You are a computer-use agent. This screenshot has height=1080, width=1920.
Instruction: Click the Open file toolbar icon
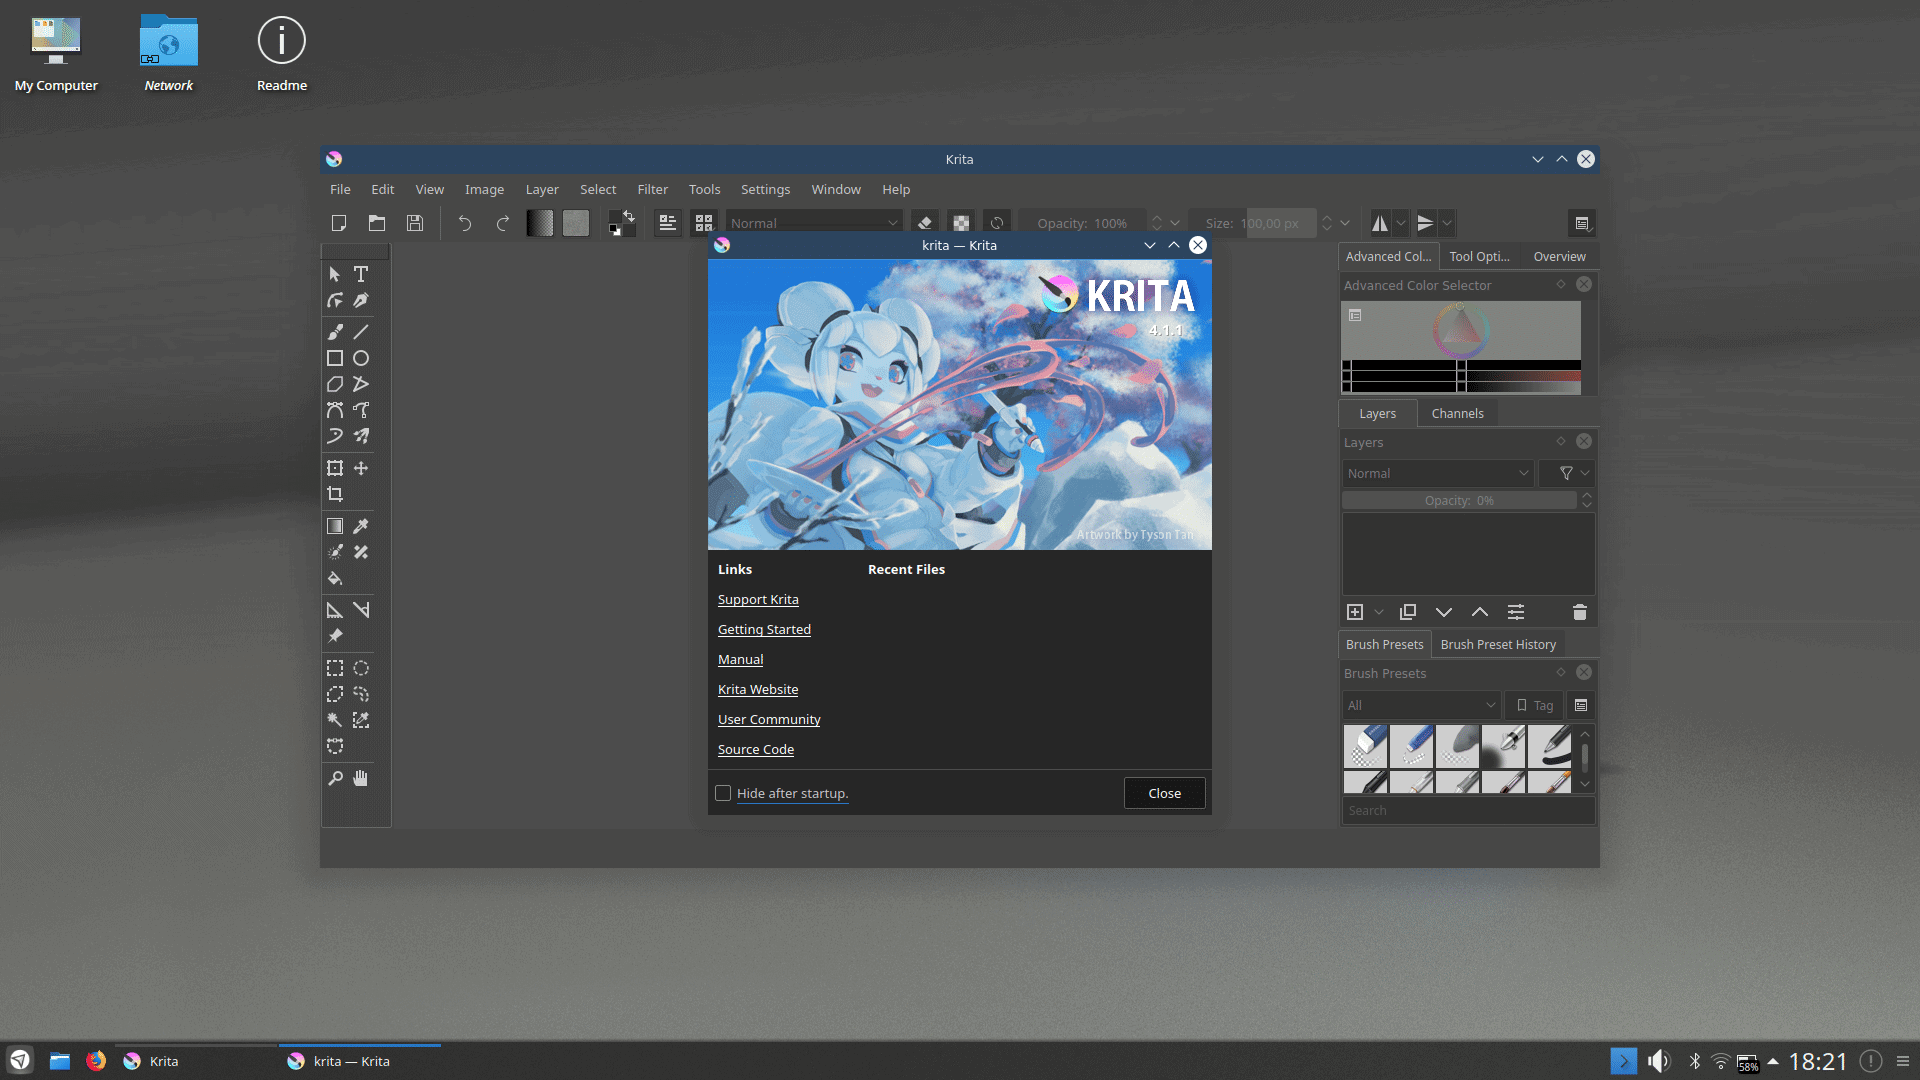pyautogui.click(x=377, y=223)
